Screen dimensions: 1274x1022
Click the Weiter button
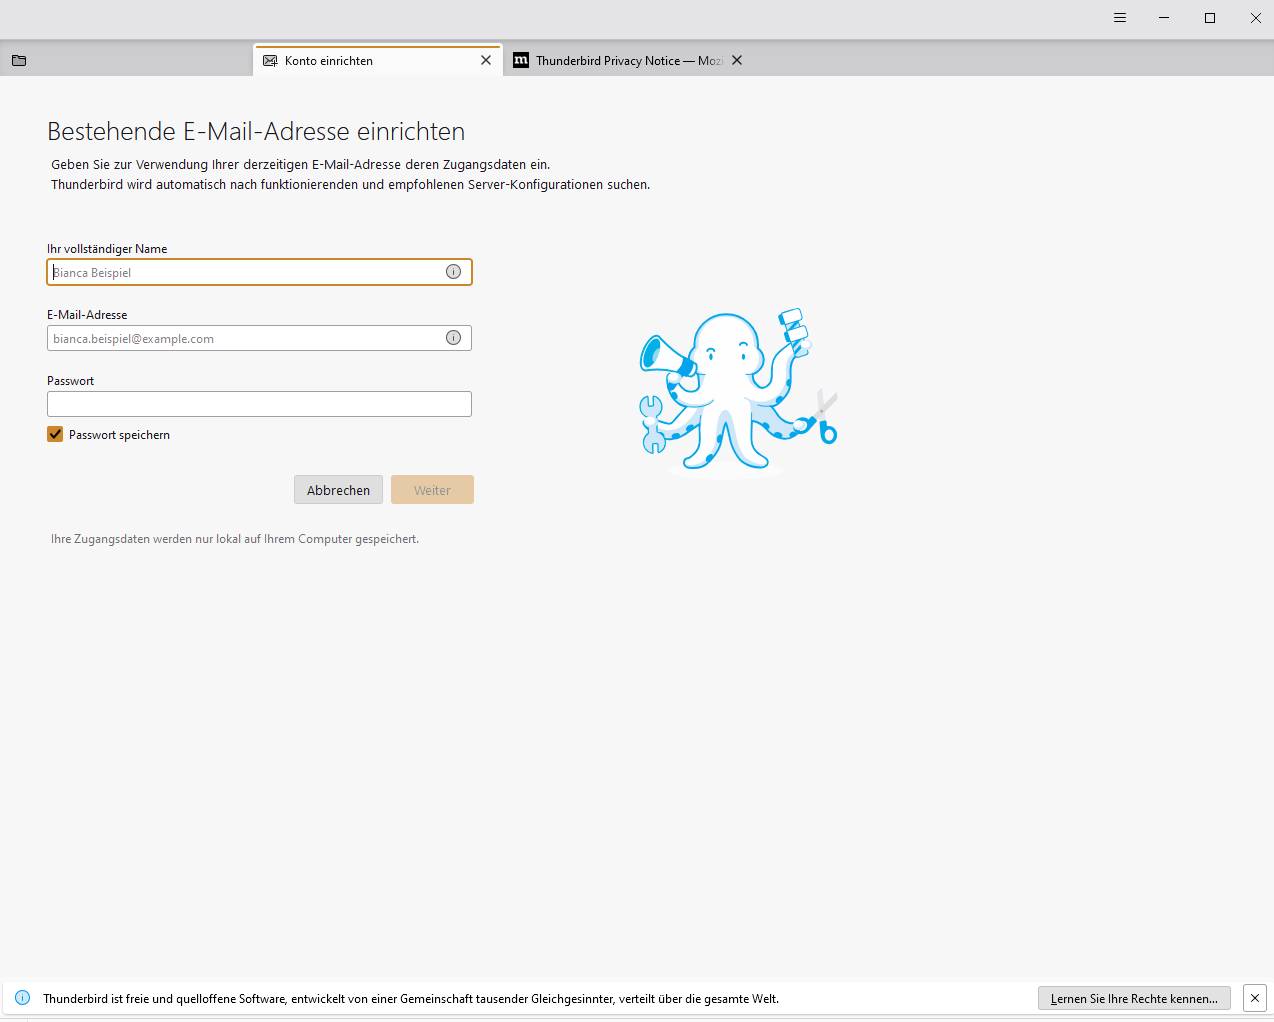point(432,490)
